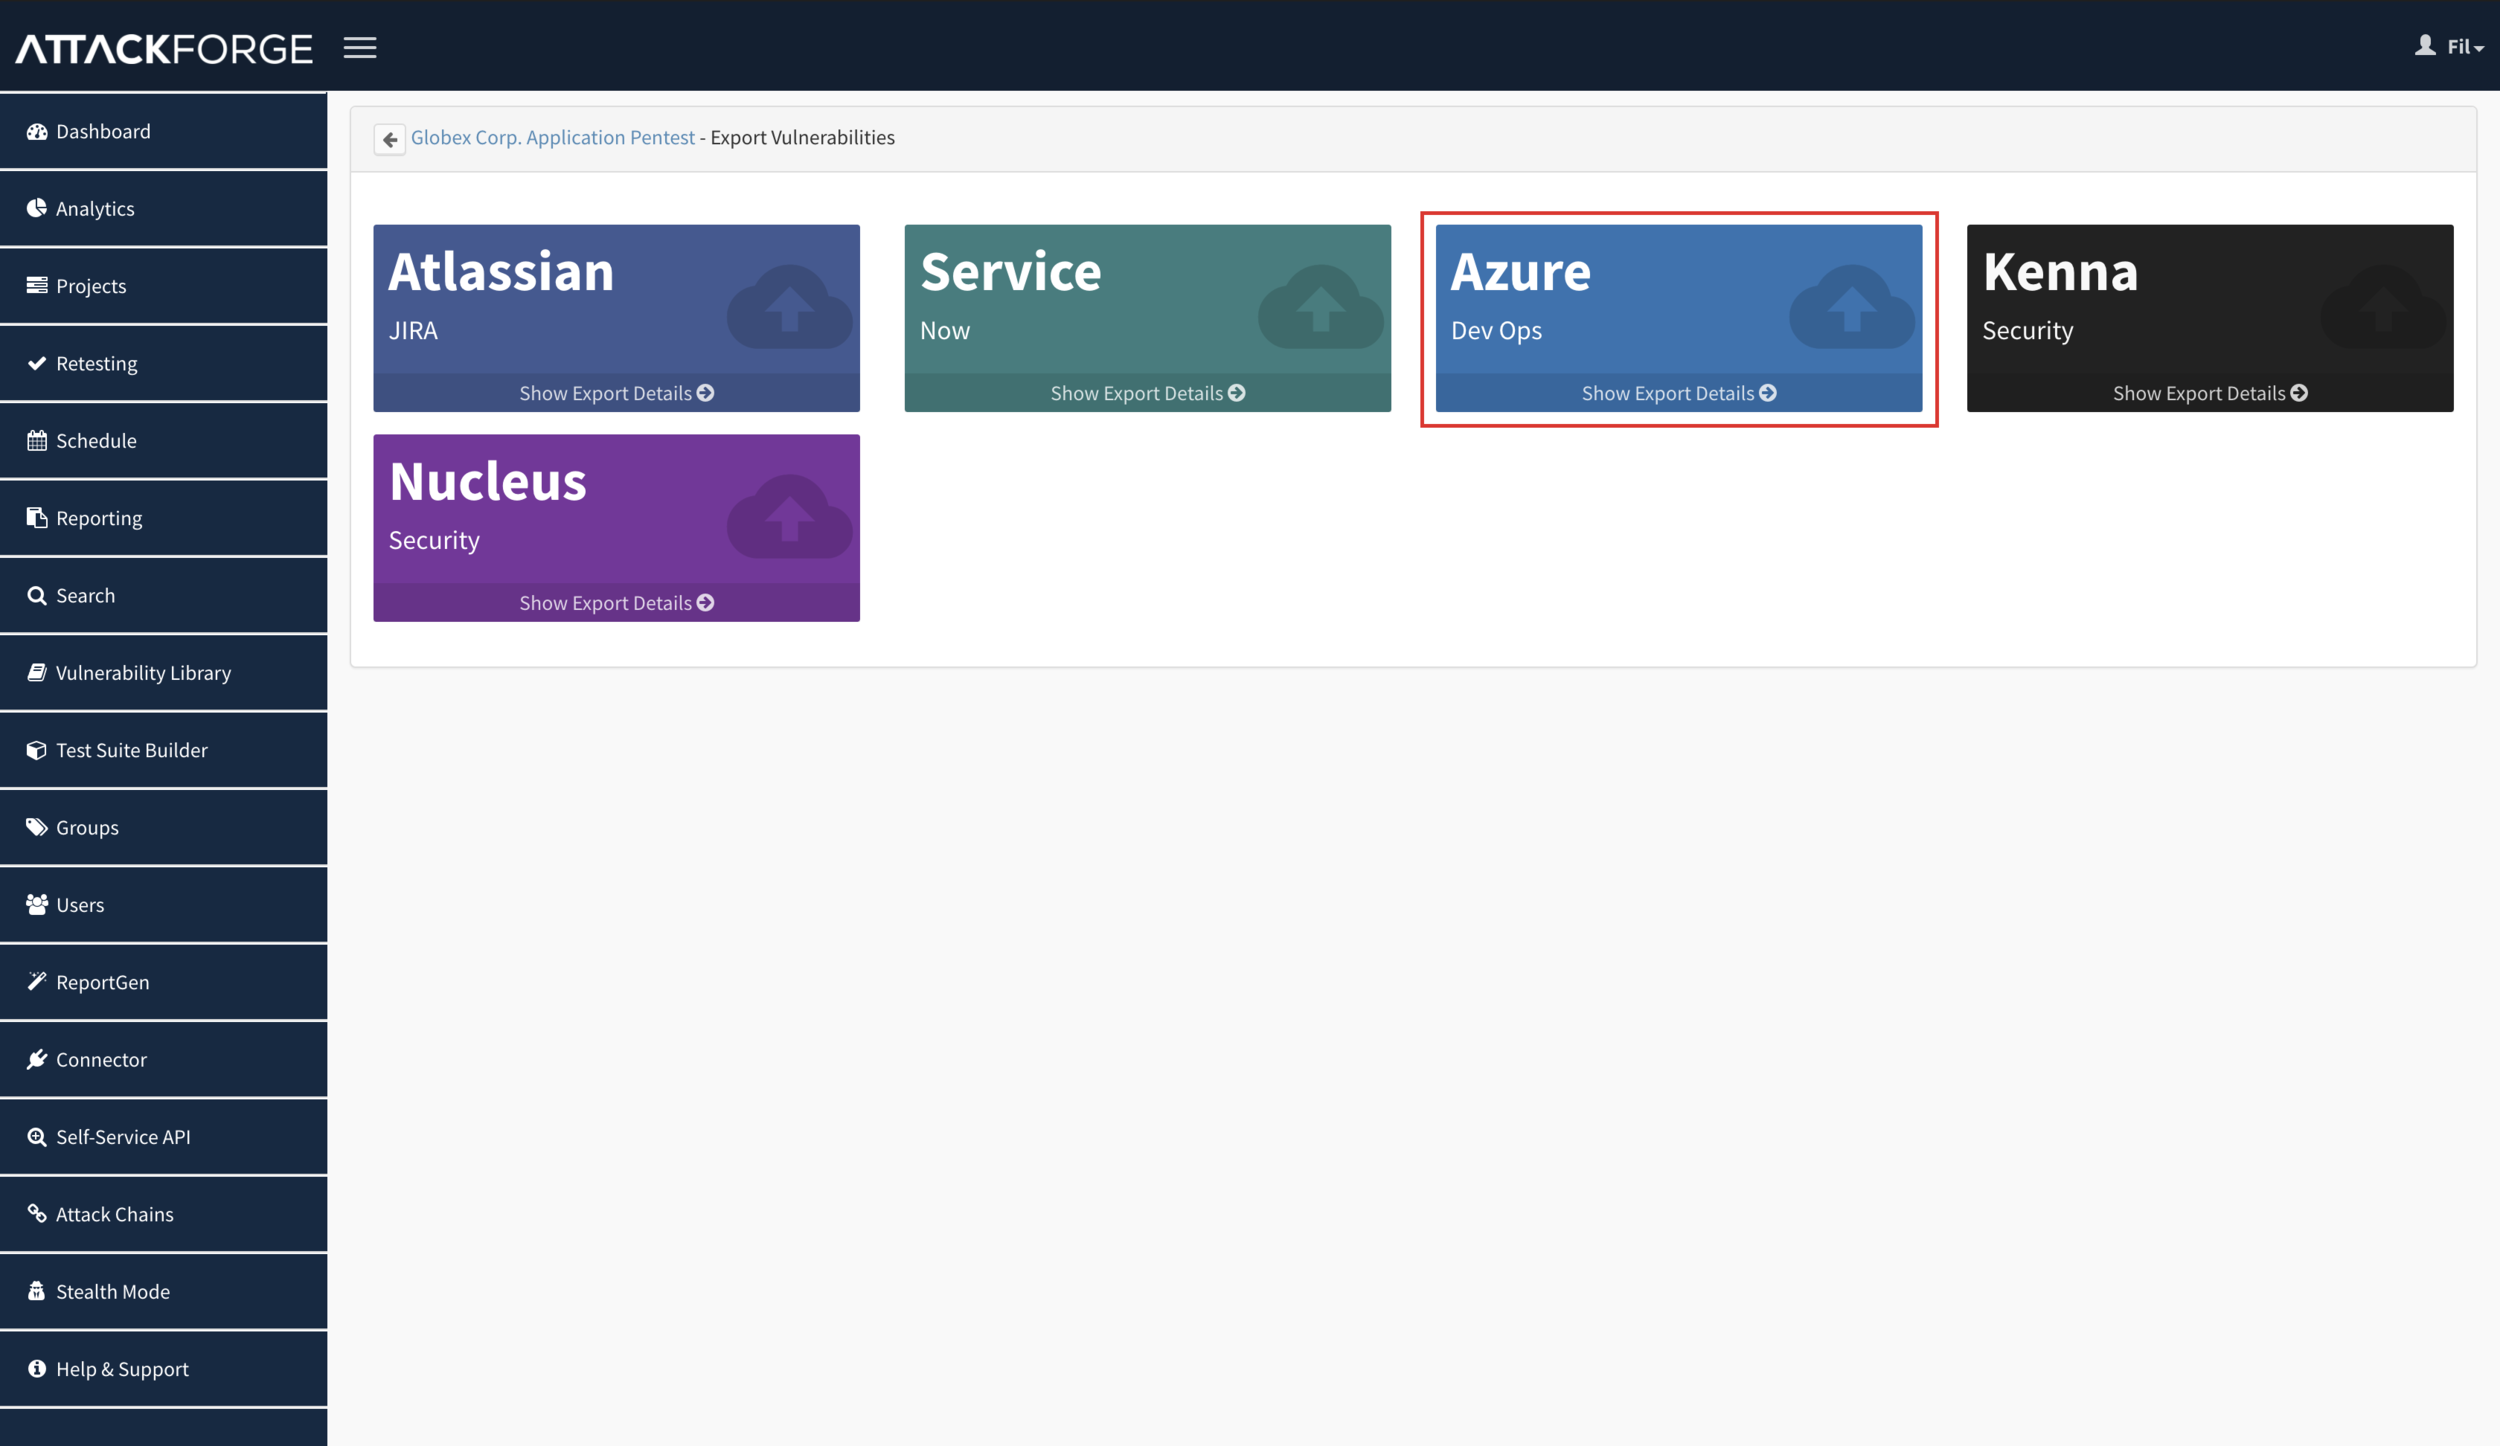This screenshot has height=1446, width=2500.
Task: Click the Atlassian card cloud upload icon
Action: click(790, 306)
